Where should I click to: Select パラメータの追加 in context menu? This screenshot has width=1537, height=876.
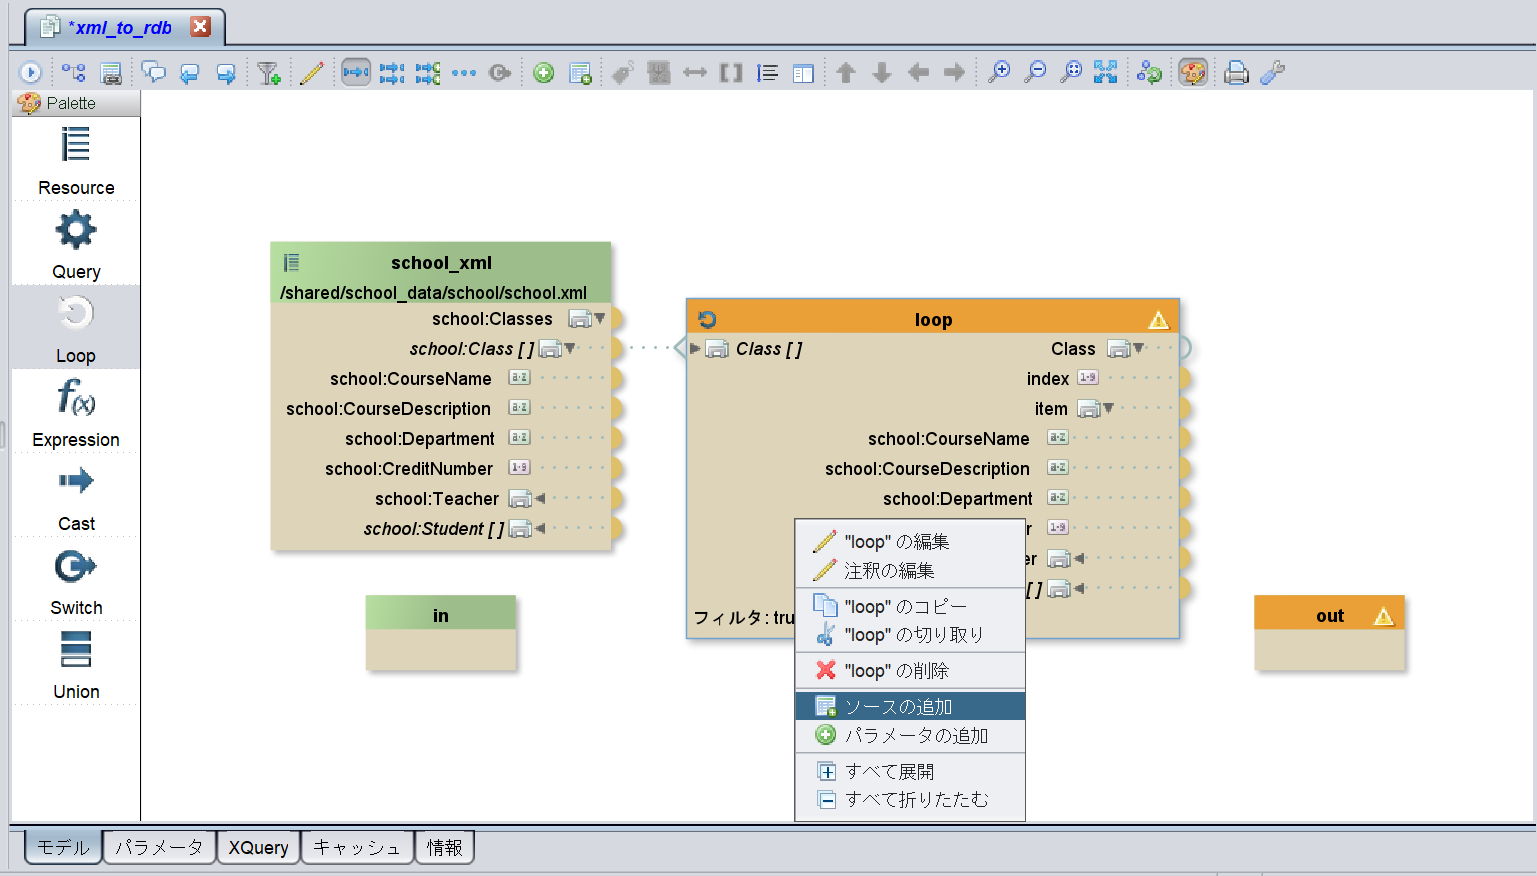[x=910, y=735]
